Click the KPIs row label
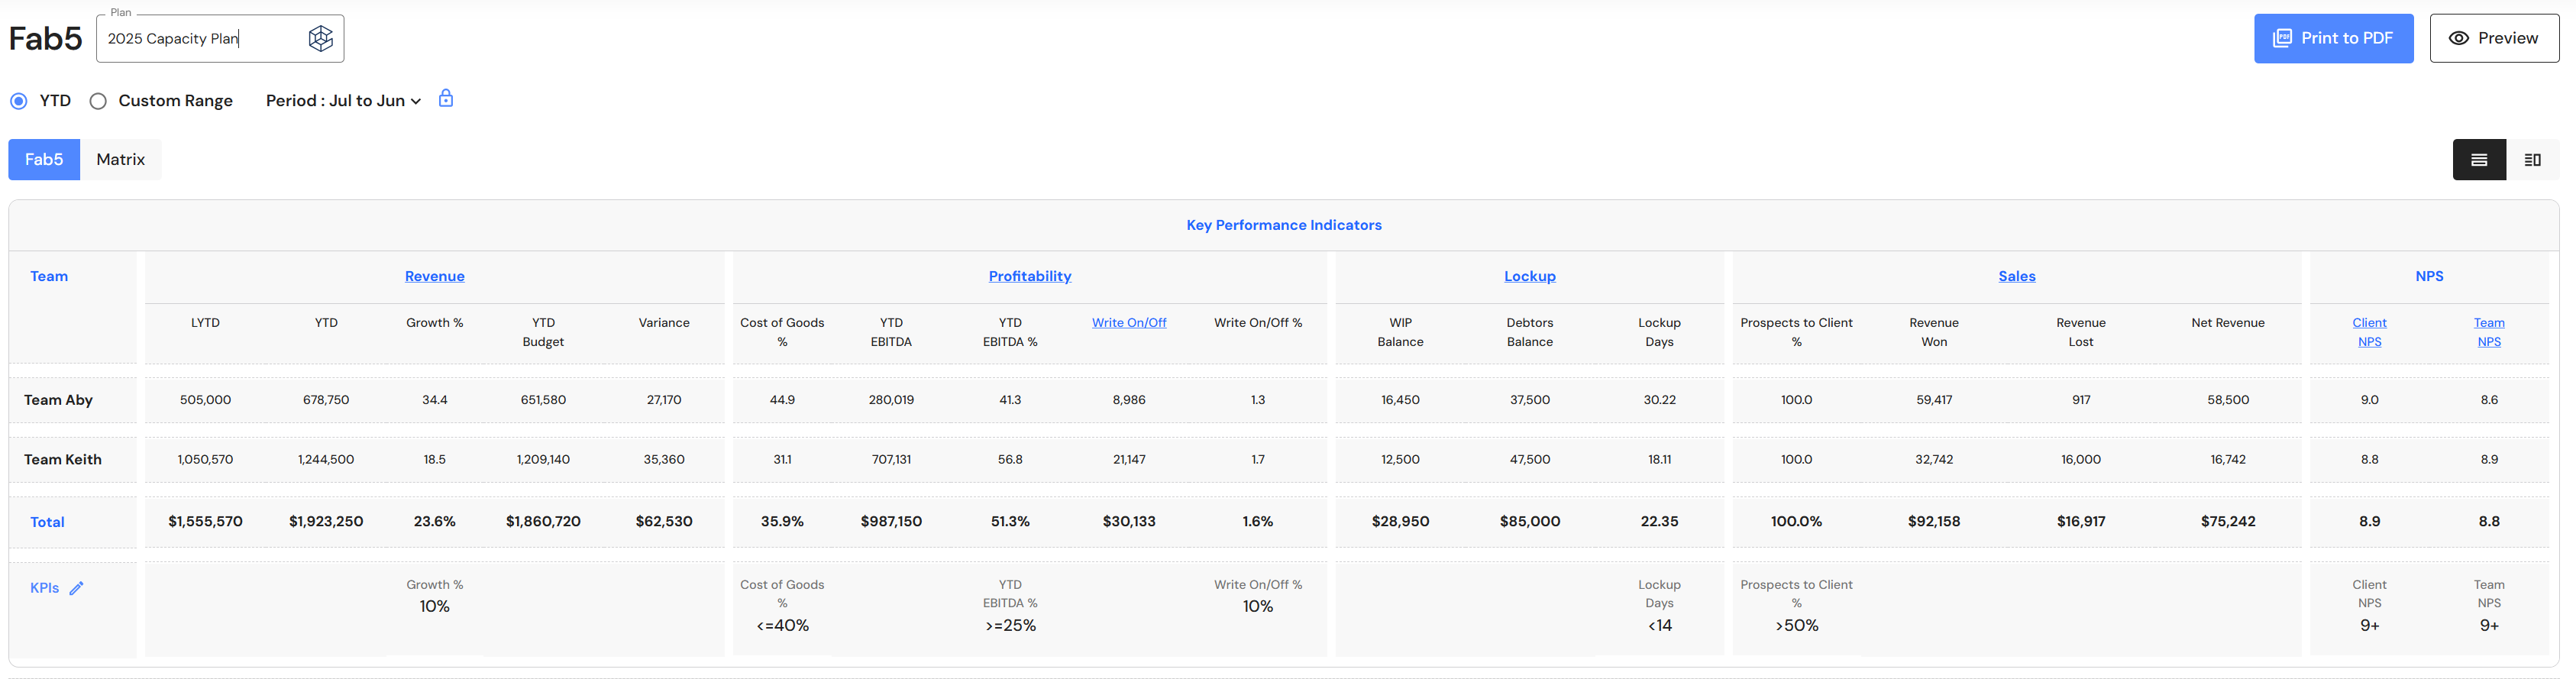 click(45, 588)
